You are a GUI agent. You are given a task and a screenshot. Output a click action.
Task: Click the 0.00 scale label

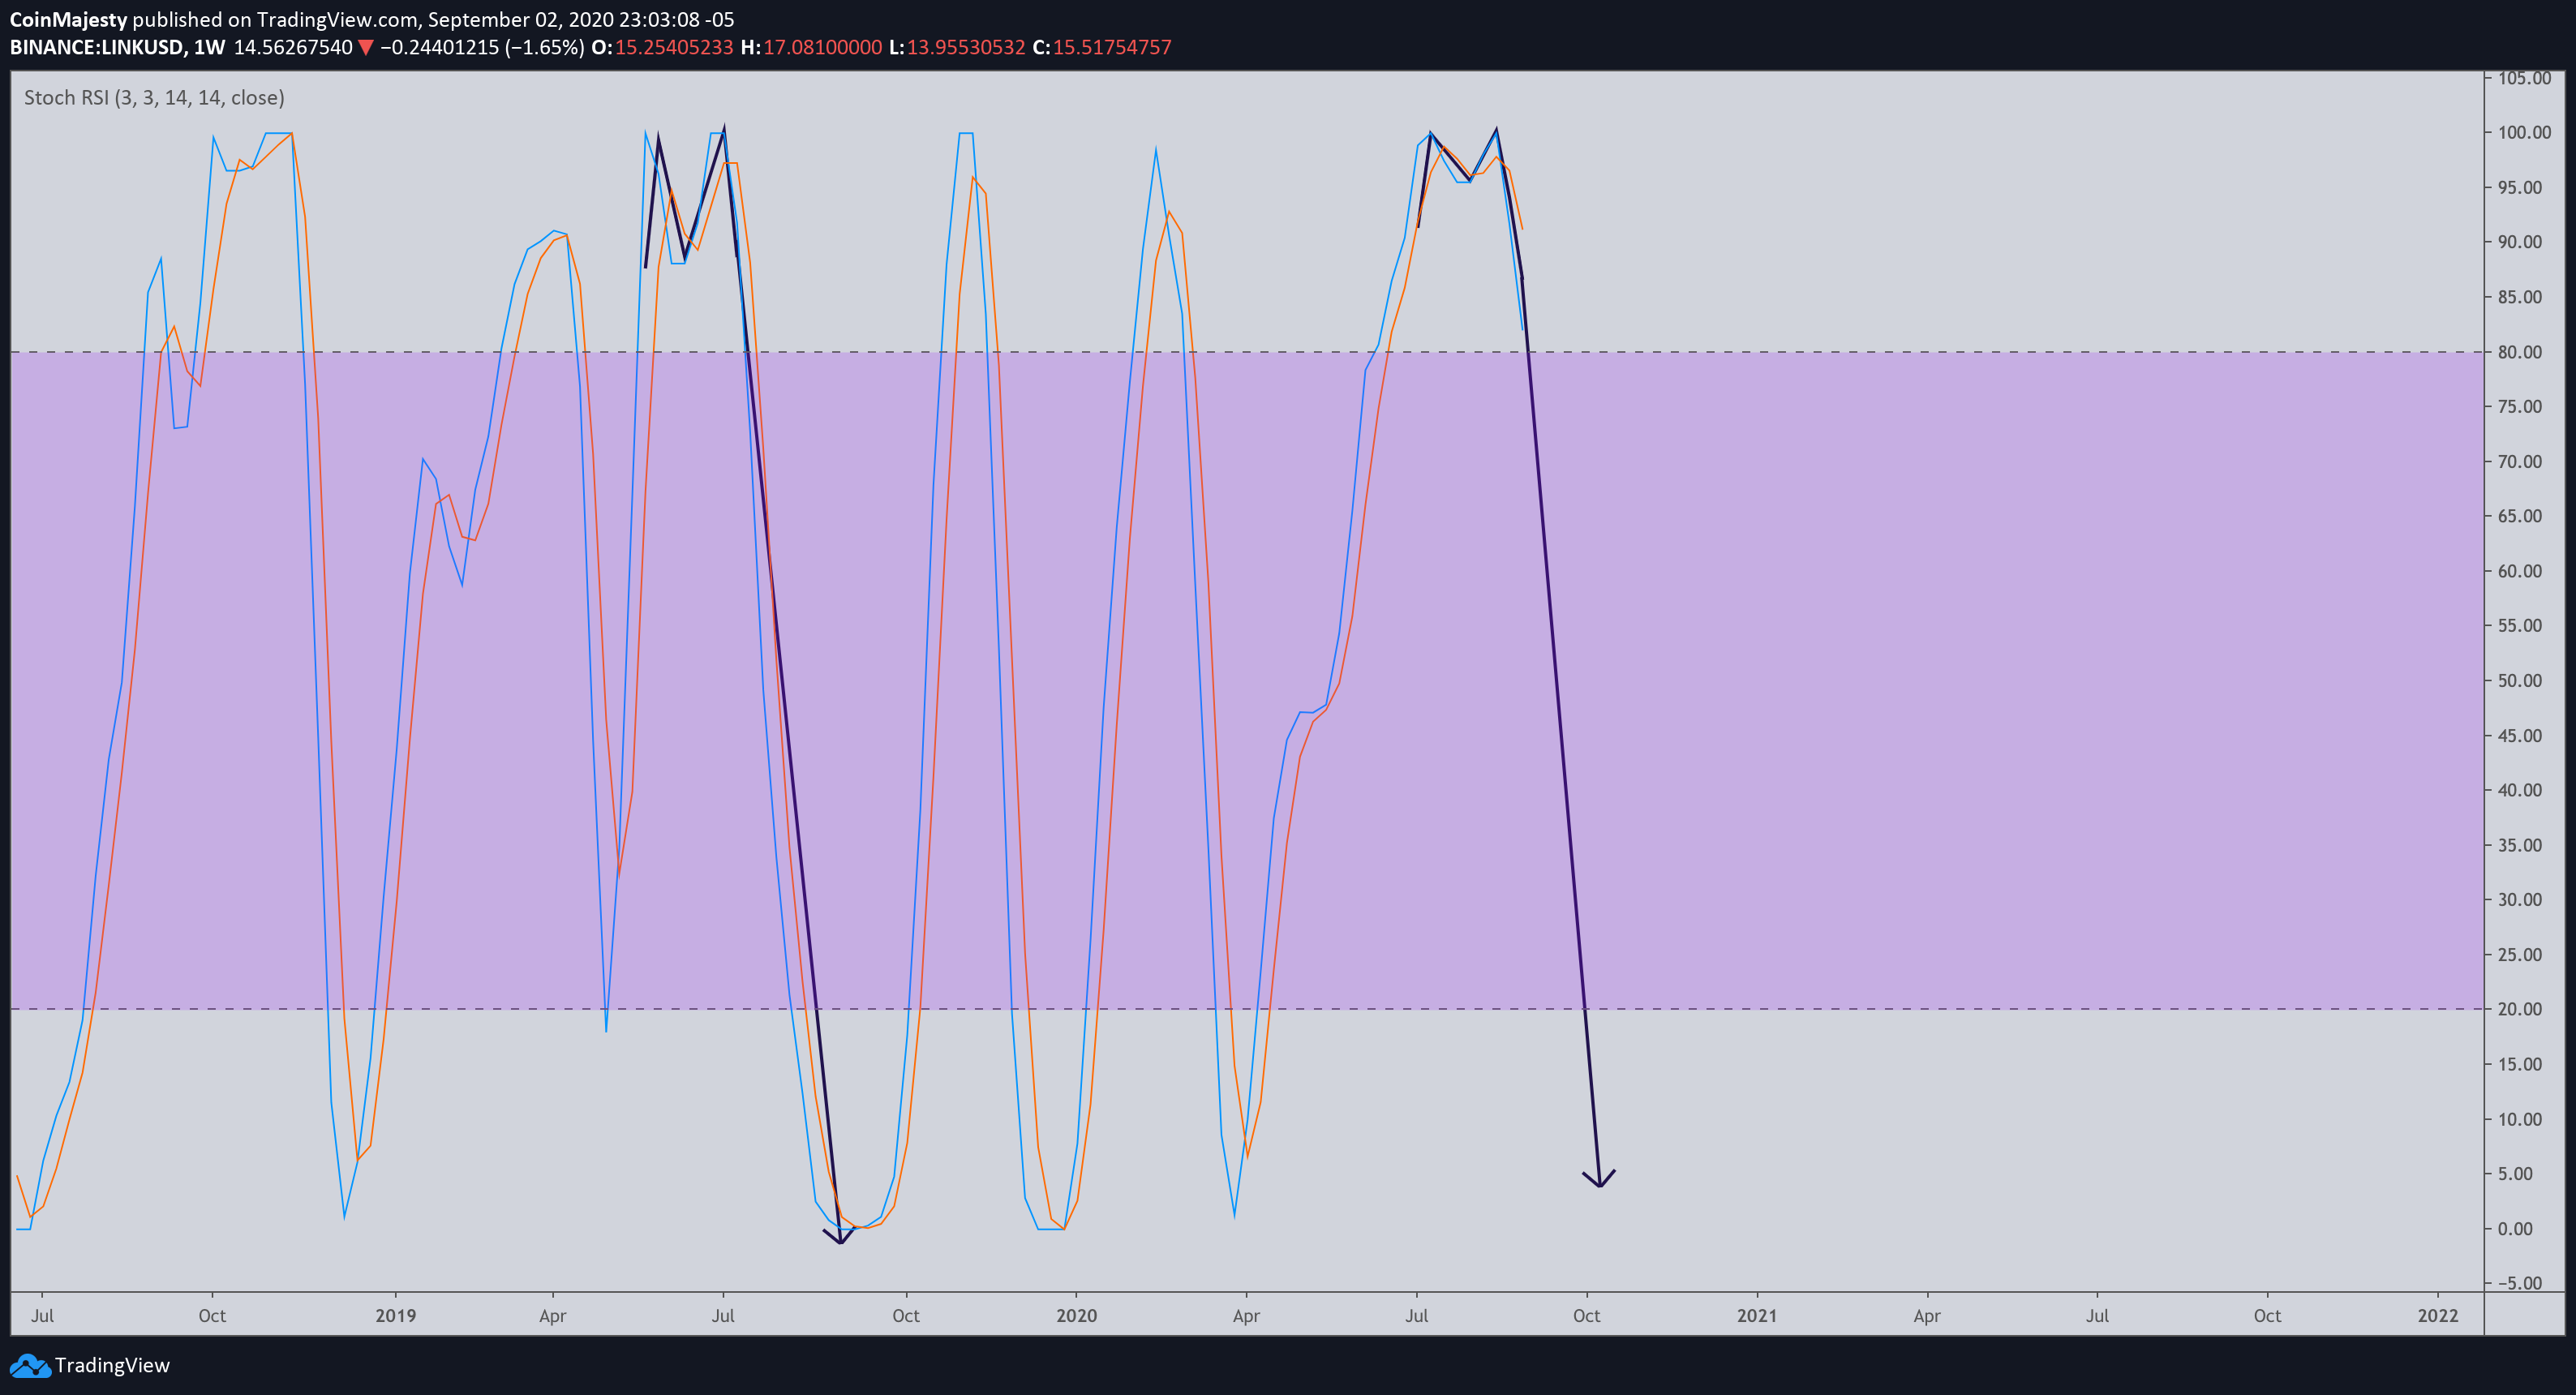(2515, 1229)
